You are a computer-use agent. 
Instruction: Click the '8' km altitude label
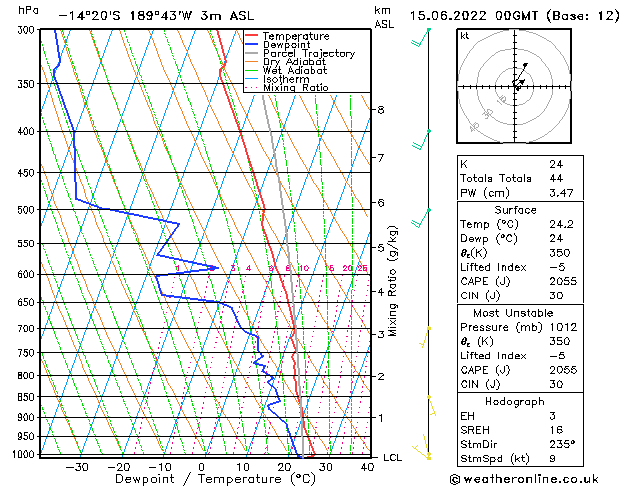tap(381, 109)
